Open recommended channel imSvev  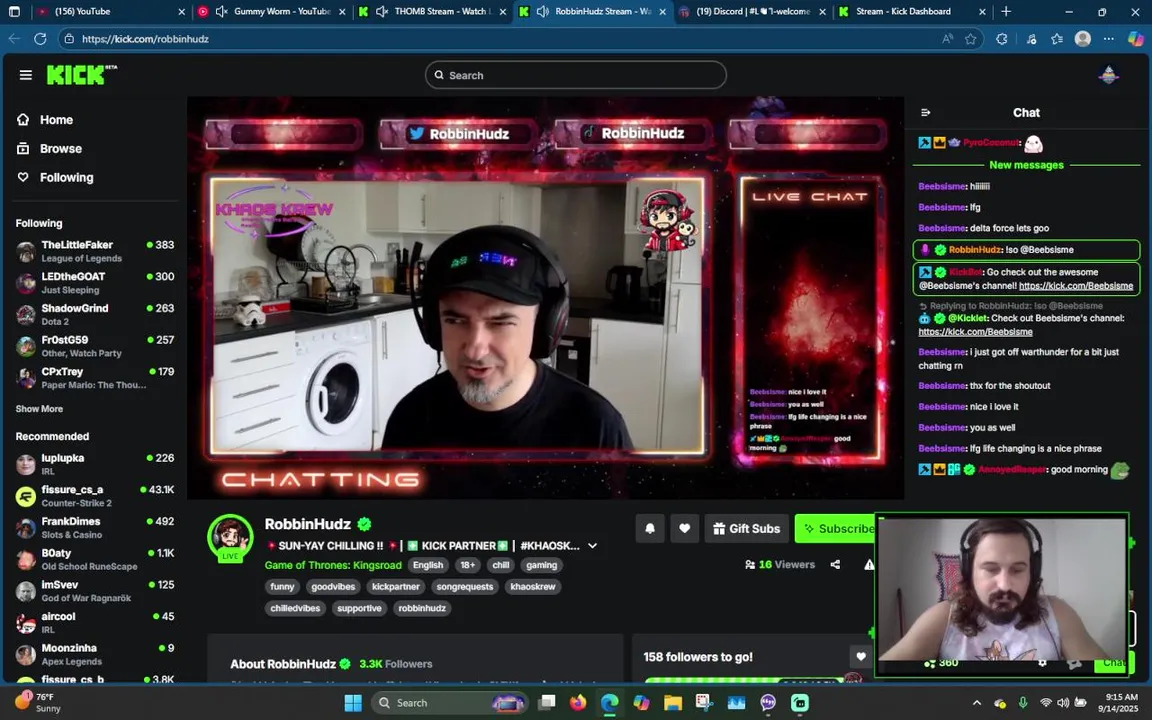pyautogui.click(x=95, y=591)
